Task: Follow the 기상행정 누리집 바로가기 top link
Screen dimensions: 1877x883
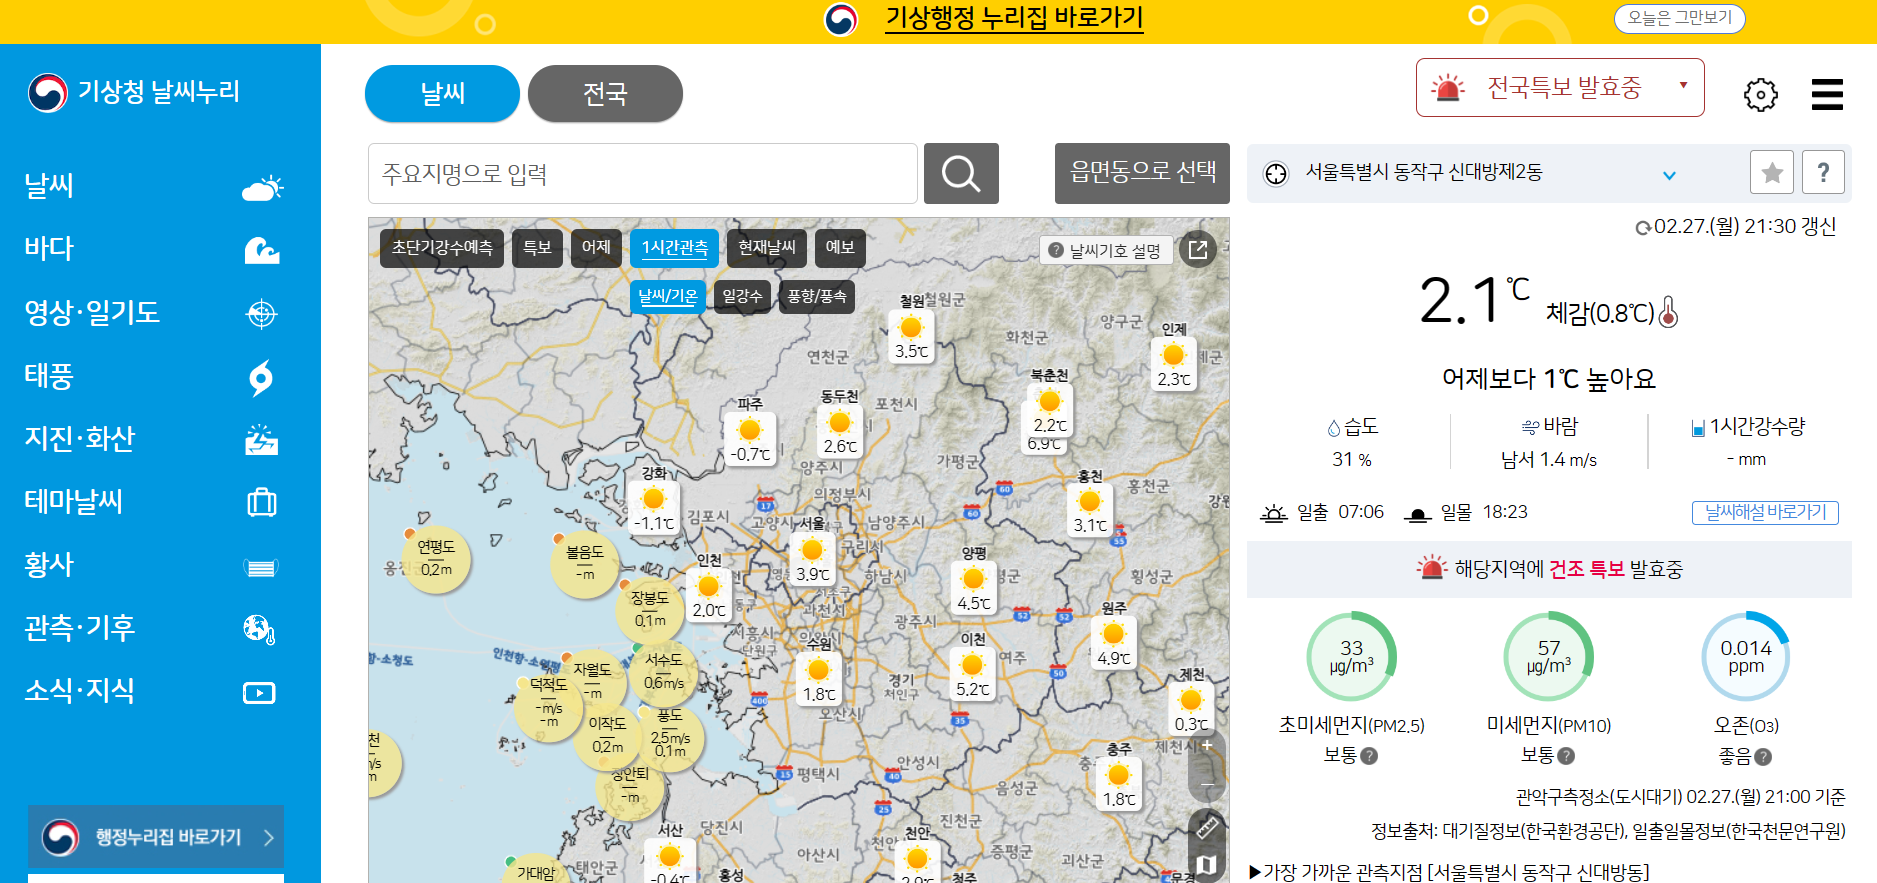Action: 1014,18
